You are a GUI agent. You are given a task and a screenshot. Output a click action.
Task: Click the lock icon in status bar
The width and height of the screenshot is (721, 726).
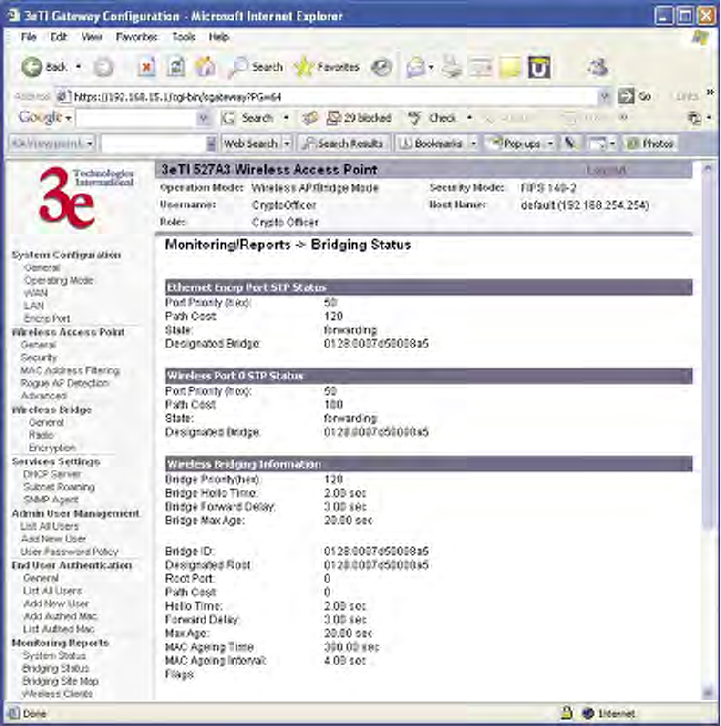pos(567,713)
